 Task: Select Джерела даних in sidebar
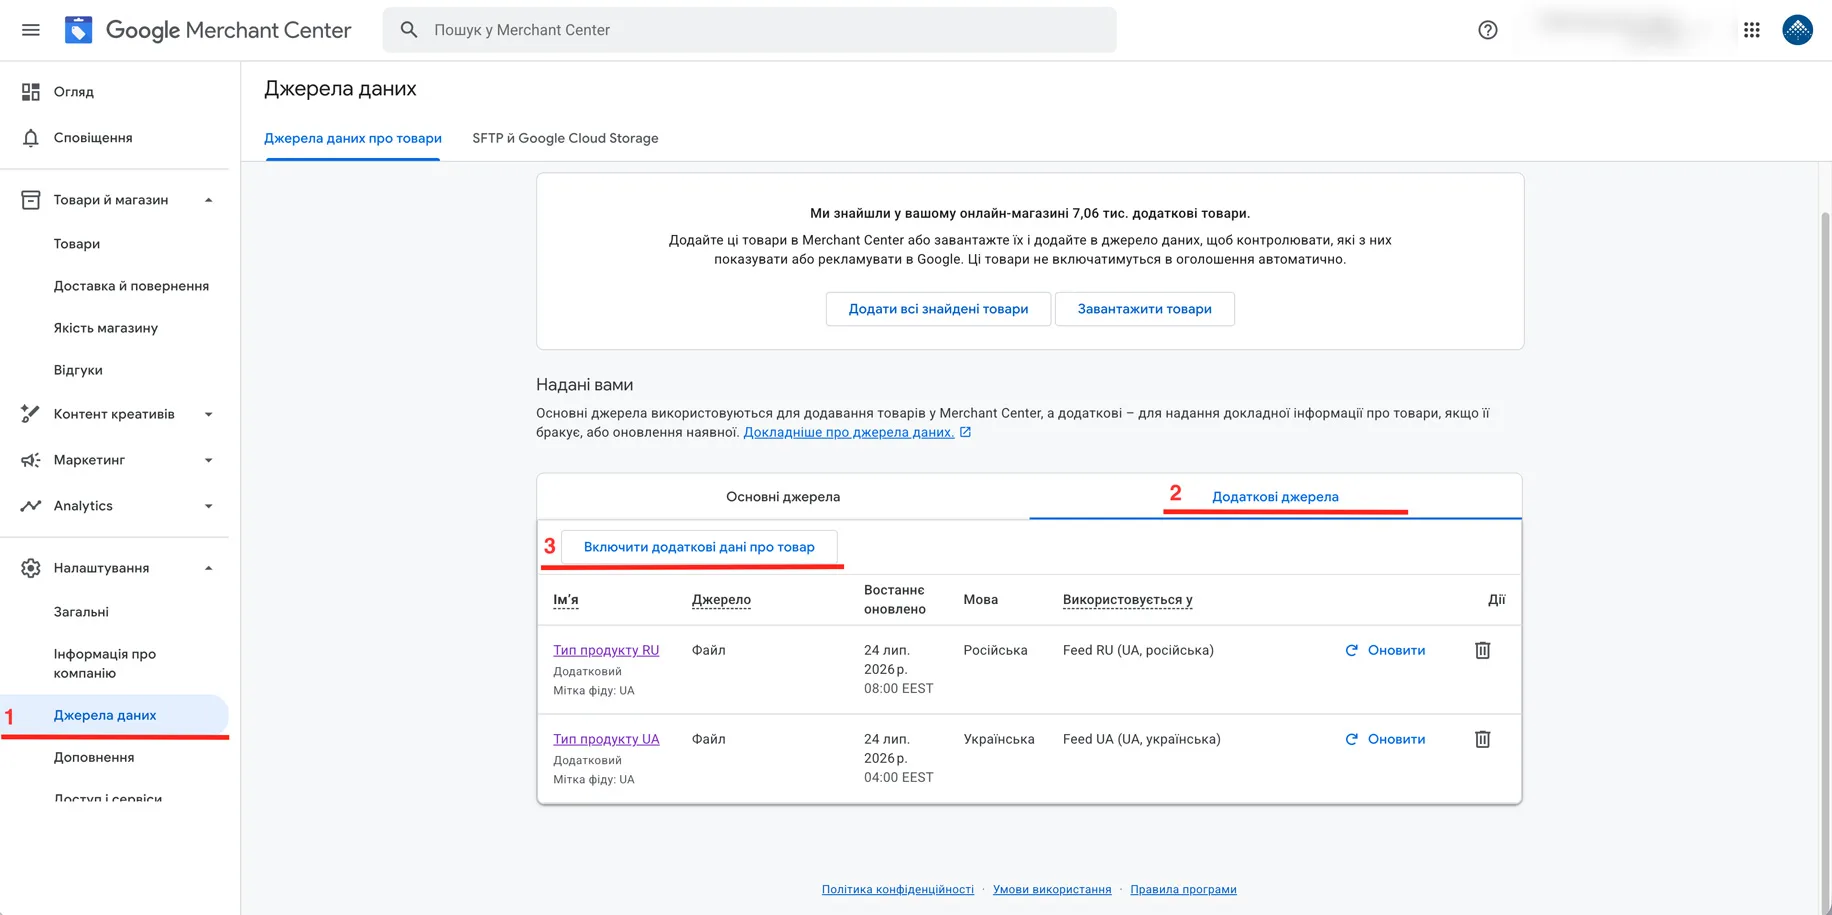click(x=115, y=715)
